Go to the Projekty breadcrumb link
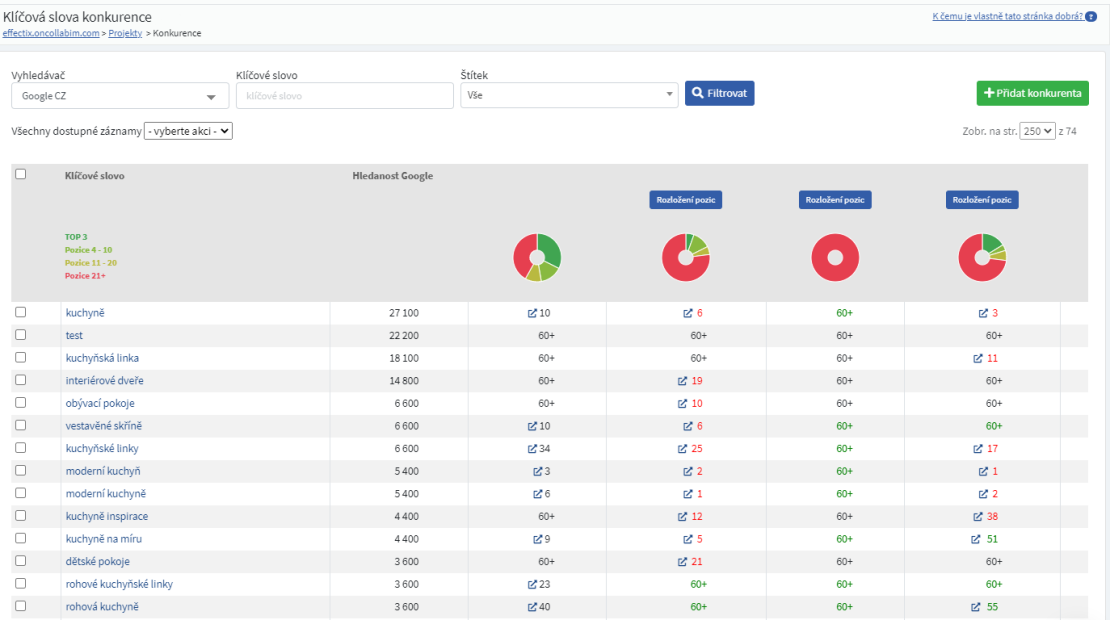 click(x=125, y=33)
